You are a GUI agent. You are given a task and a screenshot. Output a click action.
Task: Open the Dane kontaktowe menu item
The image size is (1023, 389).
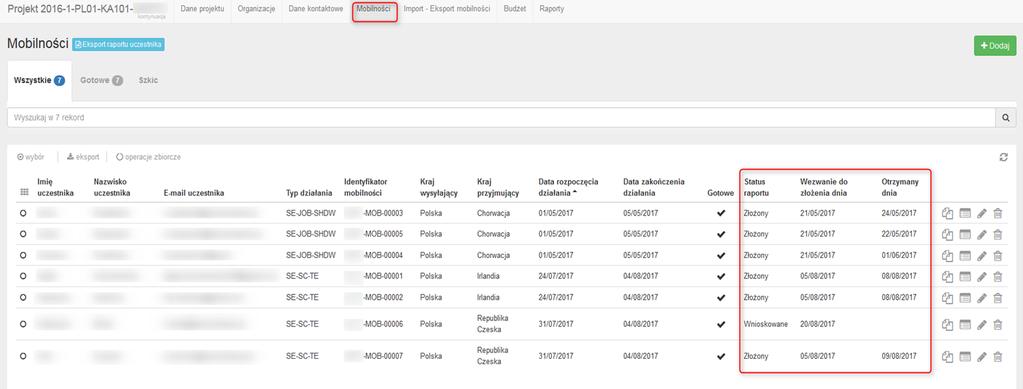click(x=316, y=10)
